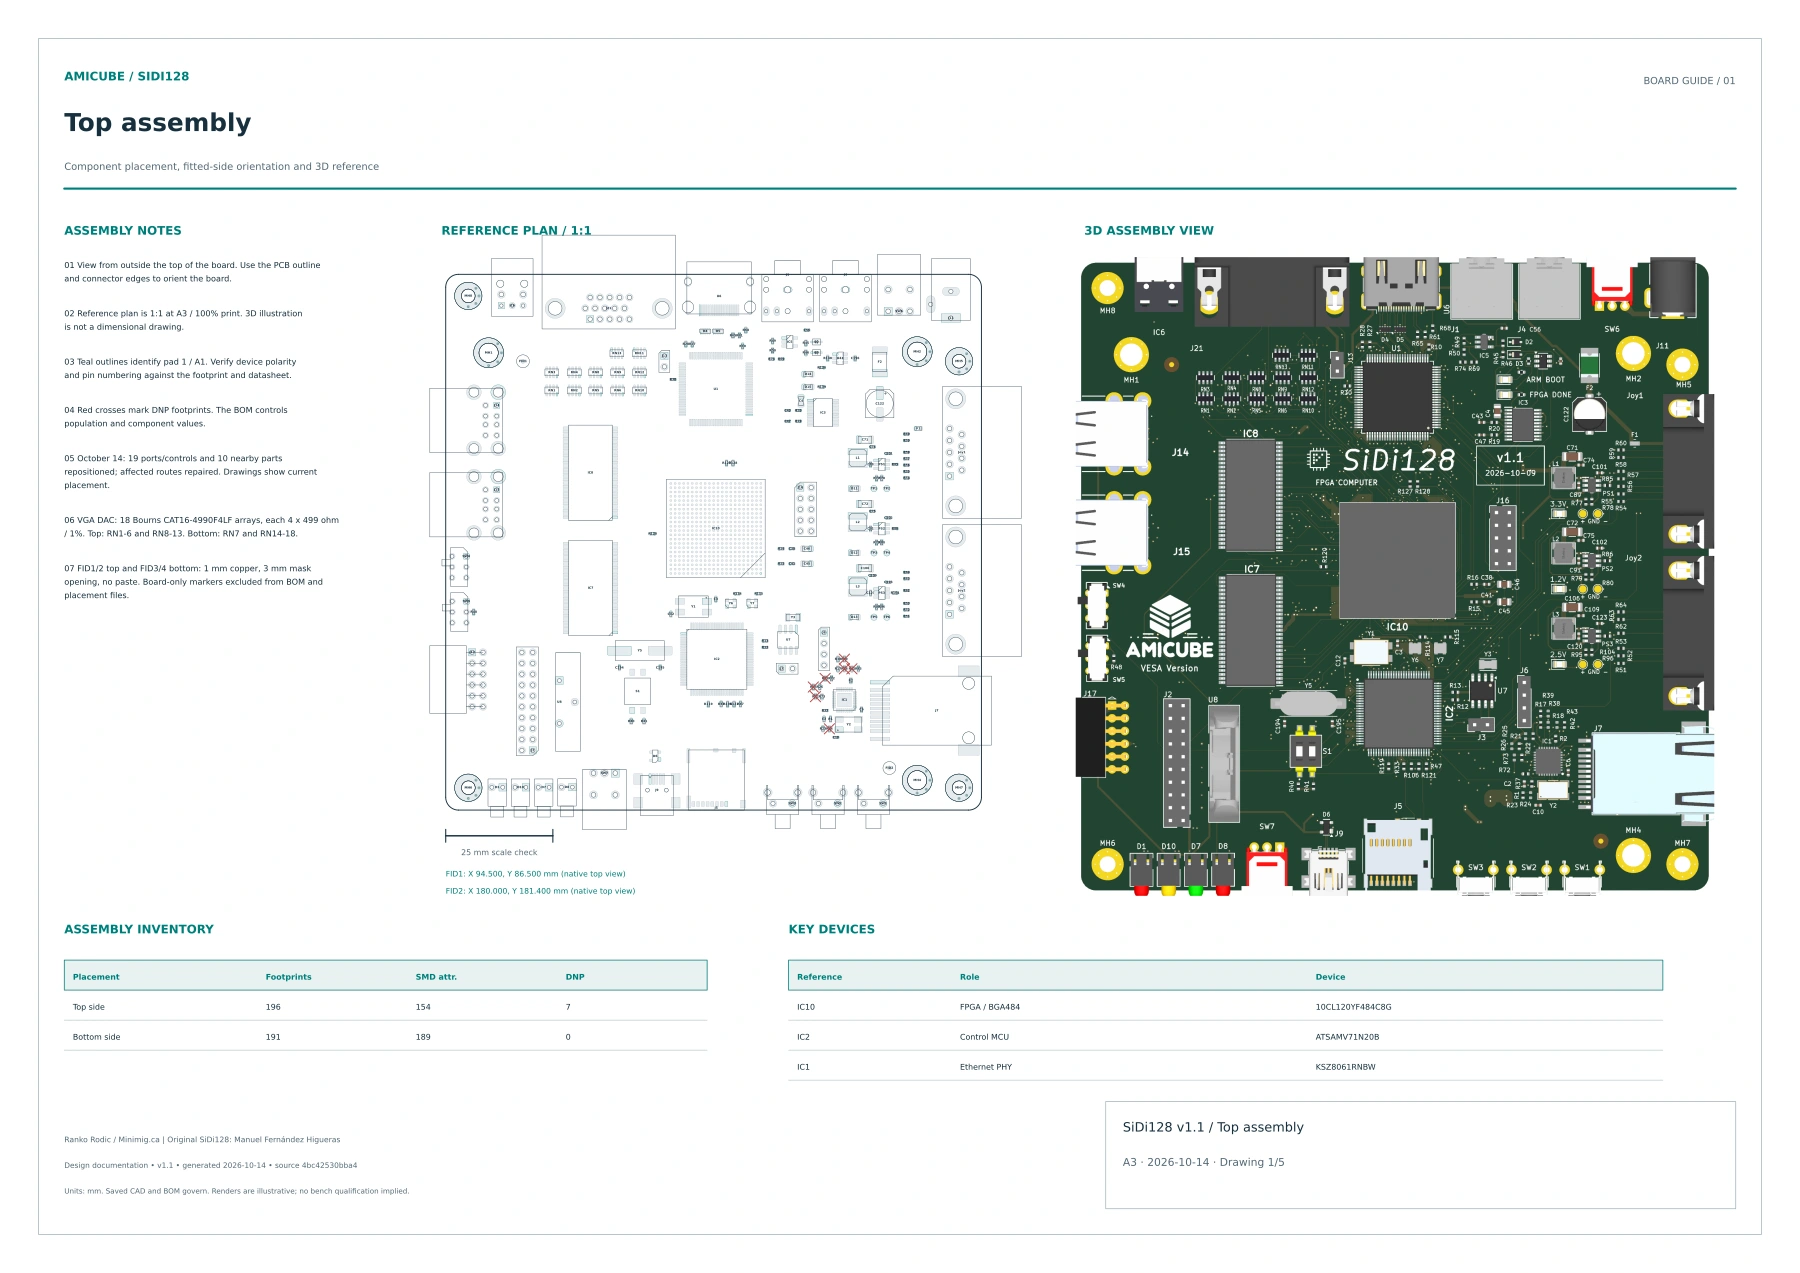Screen dimensions: 1800x1273
Task: Click the '3D ASSEMBLY VIEW' heading
Action: pos(1149,231)
